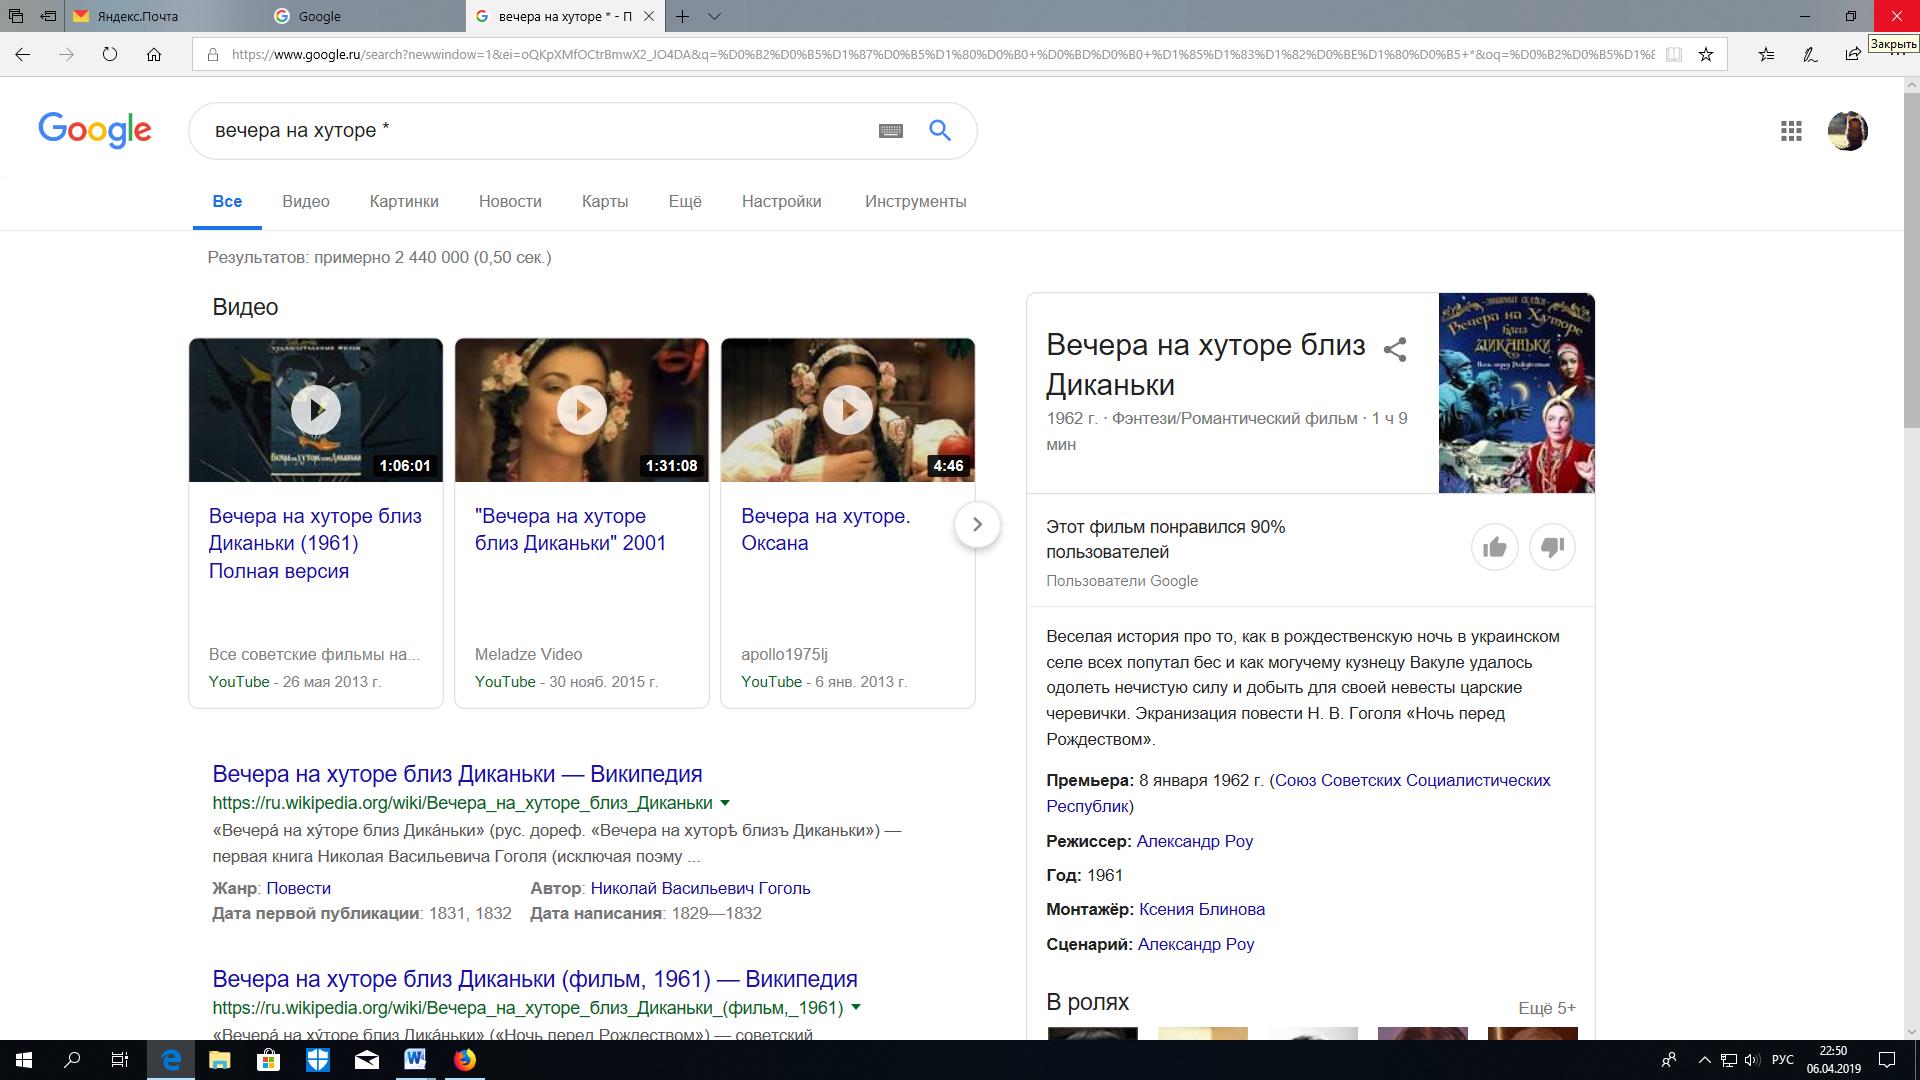1920x1080 pixels.
Task: Open the Вечера на хуторе близ Диканьки — Википедия result
Action: click(457, 774)
